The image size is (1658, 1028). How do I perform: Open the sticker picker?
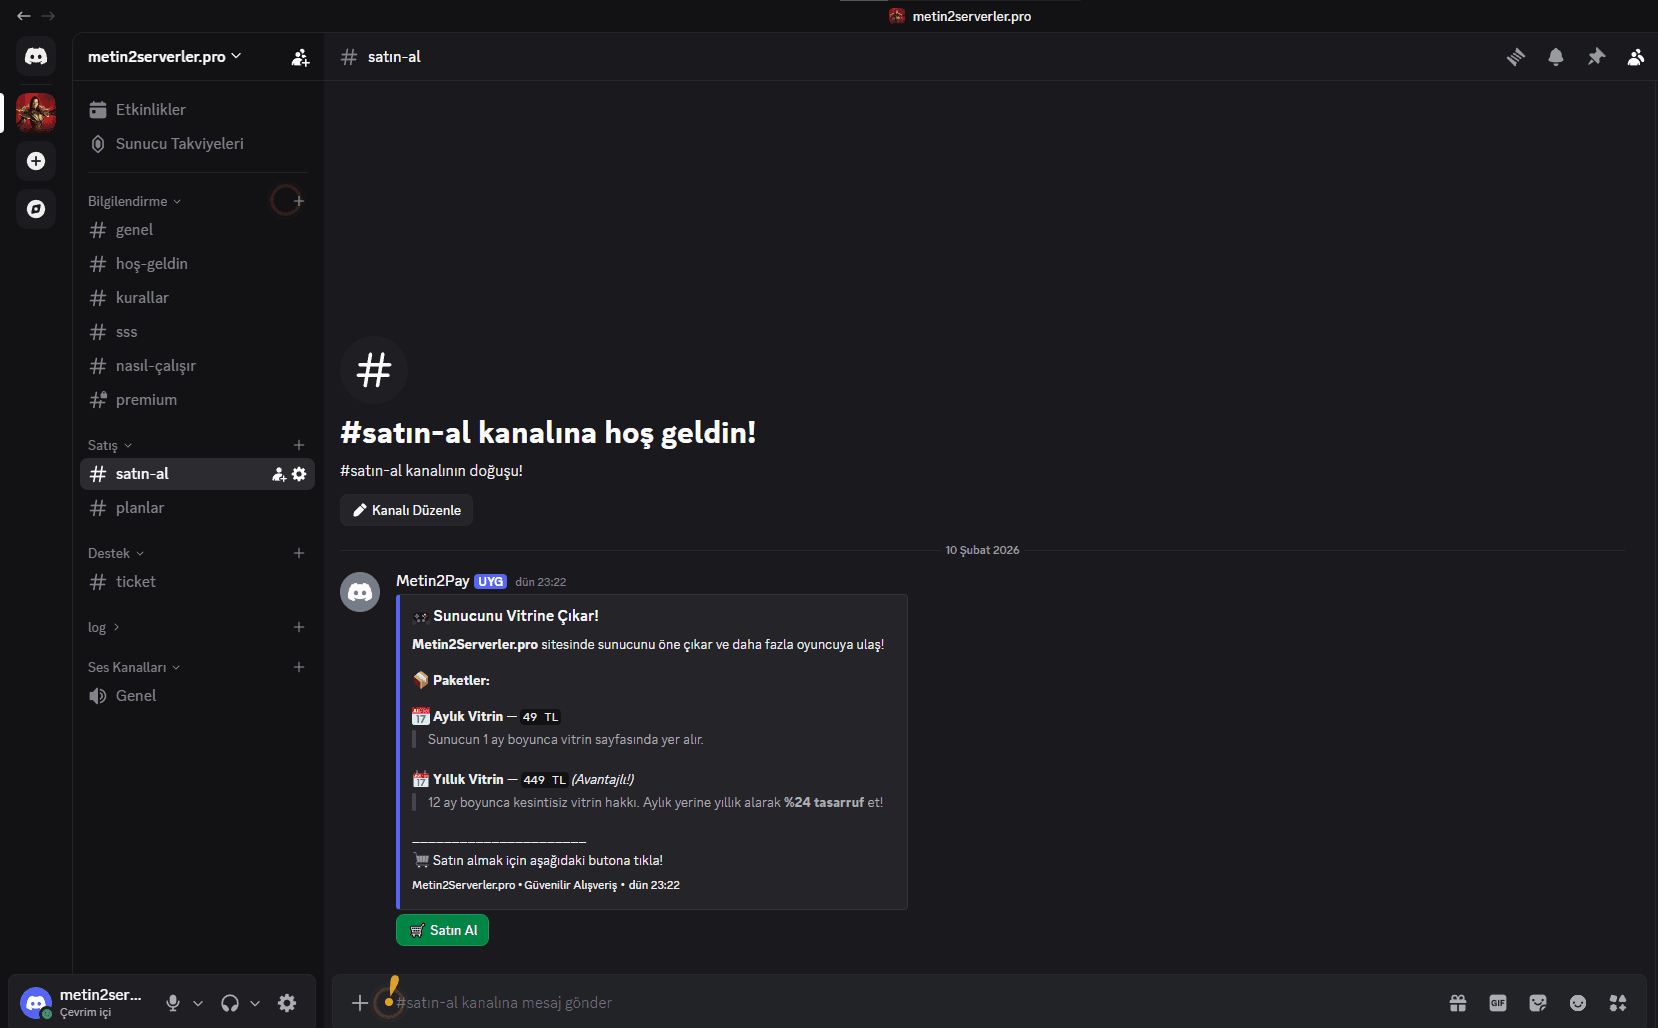pos(1538,1003)
